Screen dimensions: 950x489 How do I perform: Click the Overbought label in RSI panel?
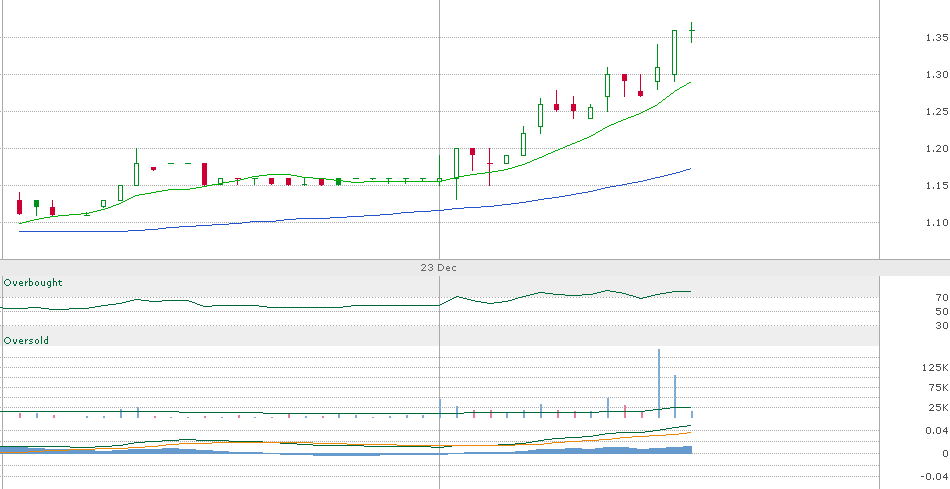(33, 282)
